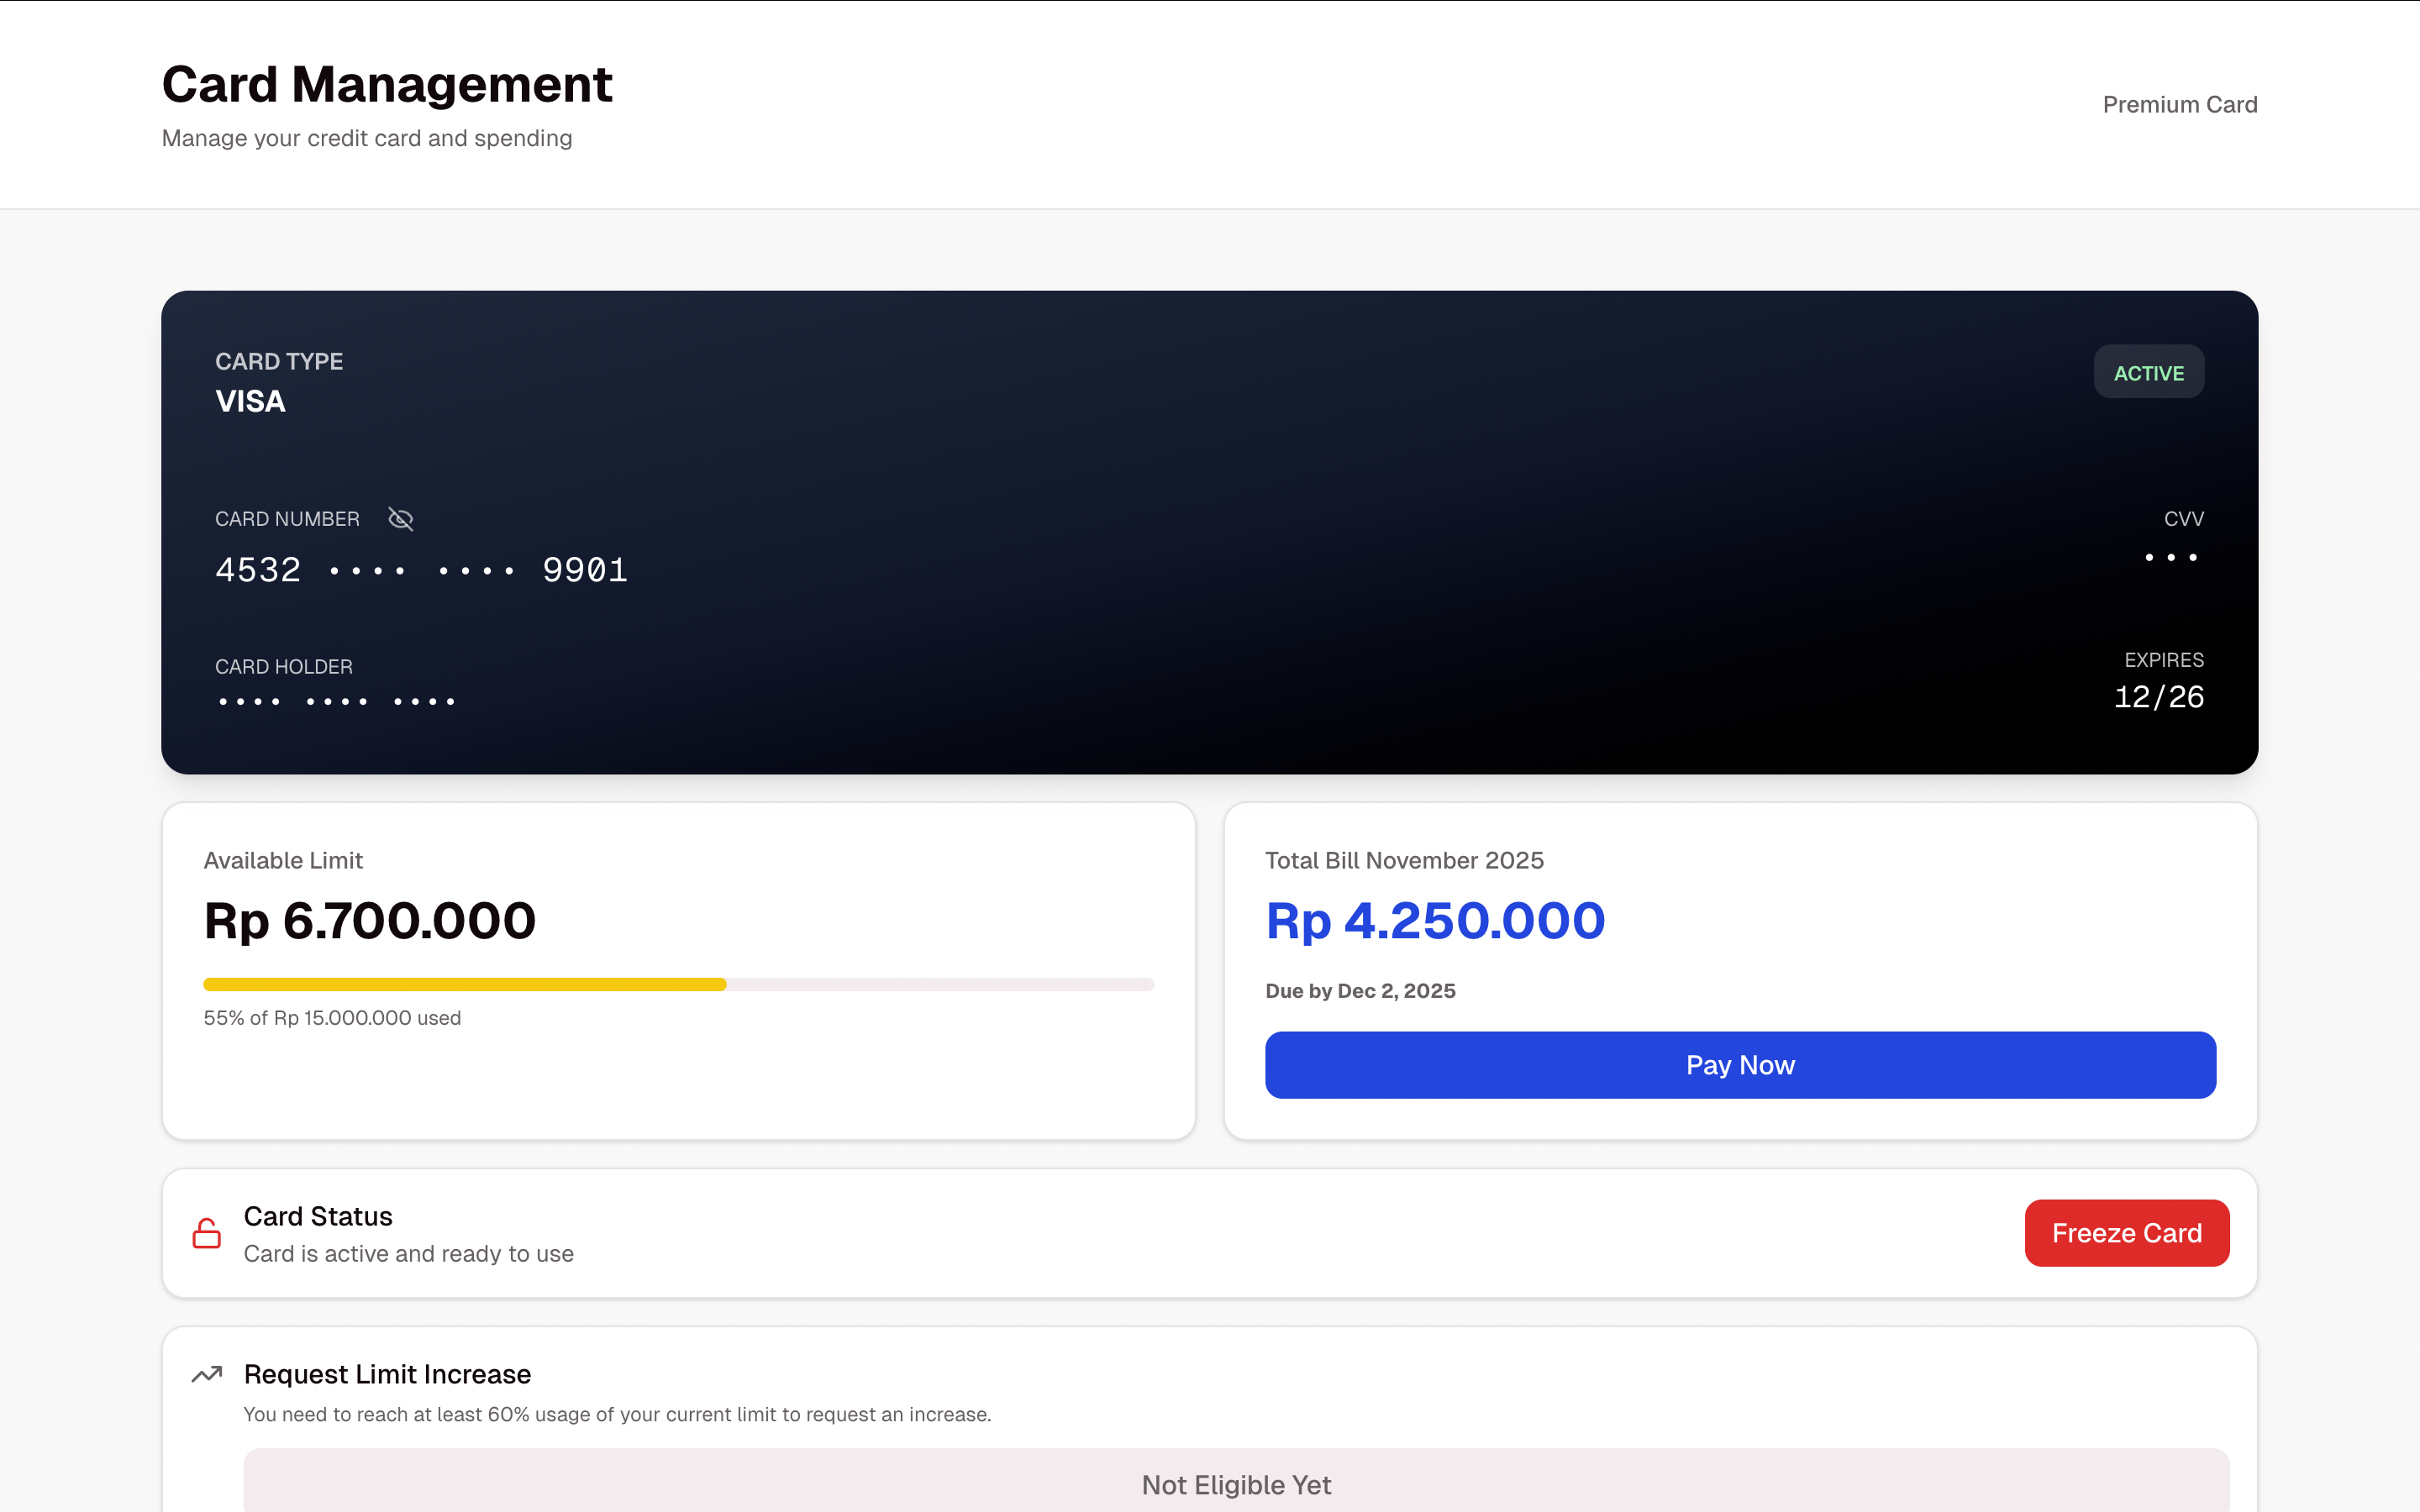Screen dimensions: 2420x1512
Task: Click the Card Management heading
Action: pos(387,84)
